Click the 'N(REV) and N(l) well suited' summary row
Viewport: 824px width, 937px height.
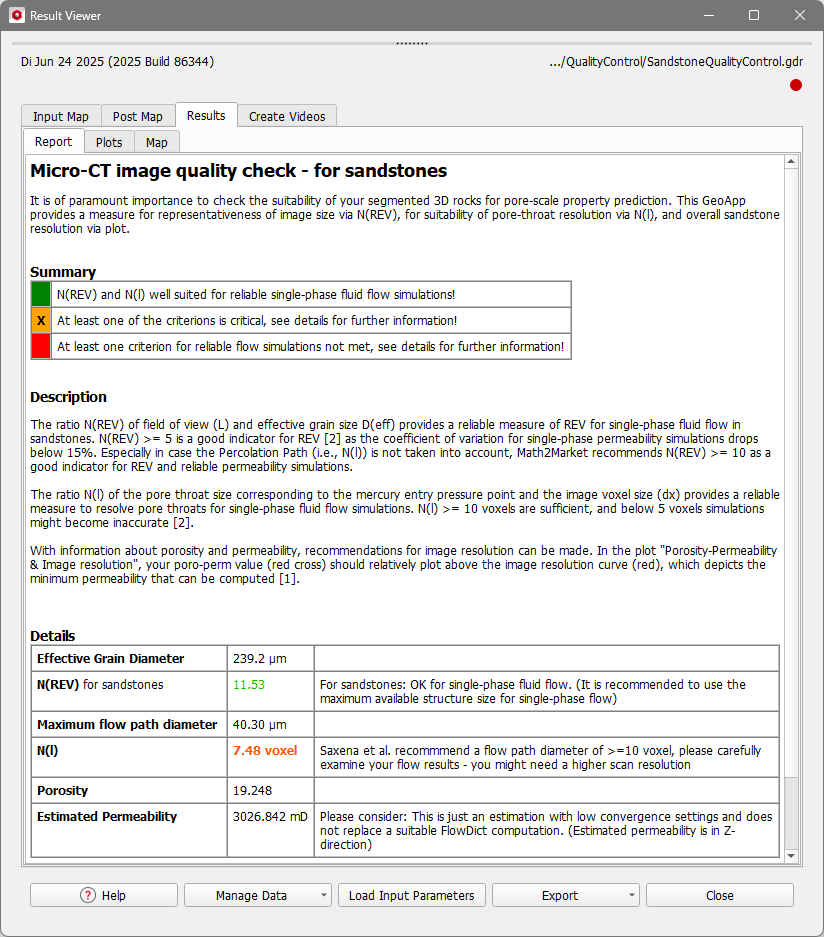311,295
